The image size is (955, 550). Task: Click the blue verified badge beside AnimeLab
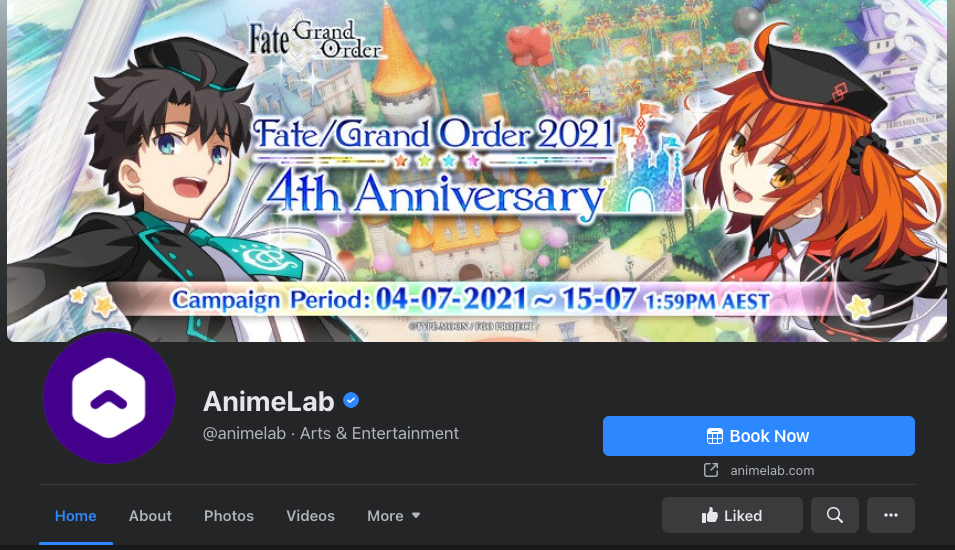coord(351,400)
